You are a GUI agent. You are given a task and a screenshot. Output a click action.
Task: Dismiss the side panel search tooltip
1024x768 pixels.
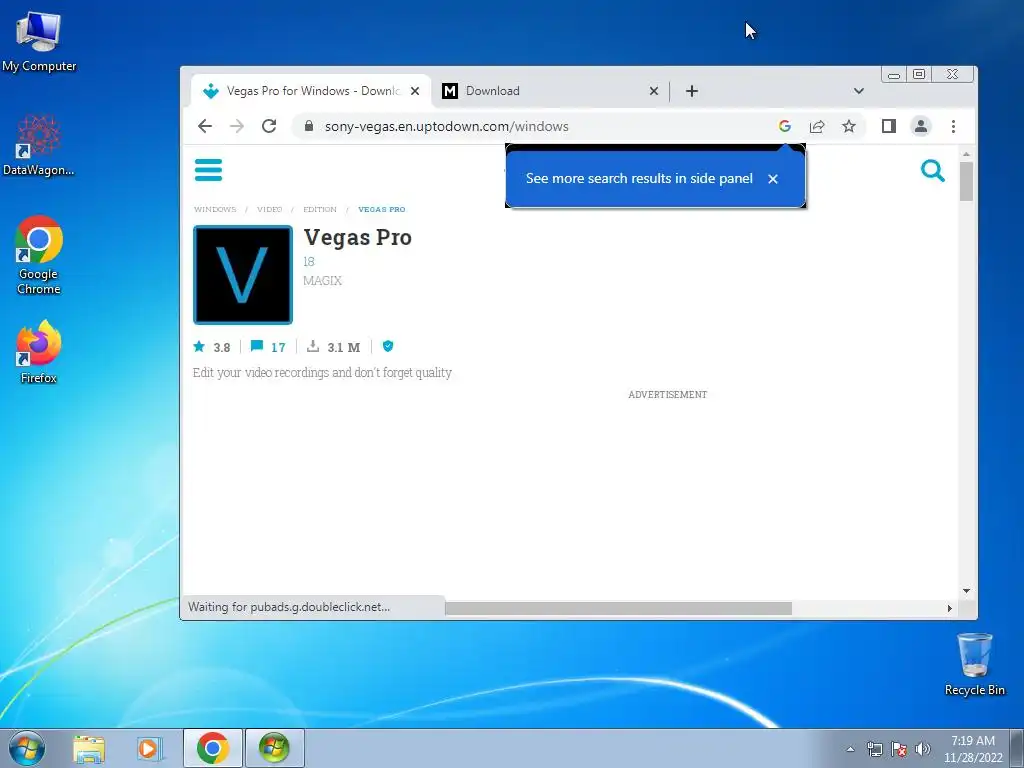click(x=773, y=179)
